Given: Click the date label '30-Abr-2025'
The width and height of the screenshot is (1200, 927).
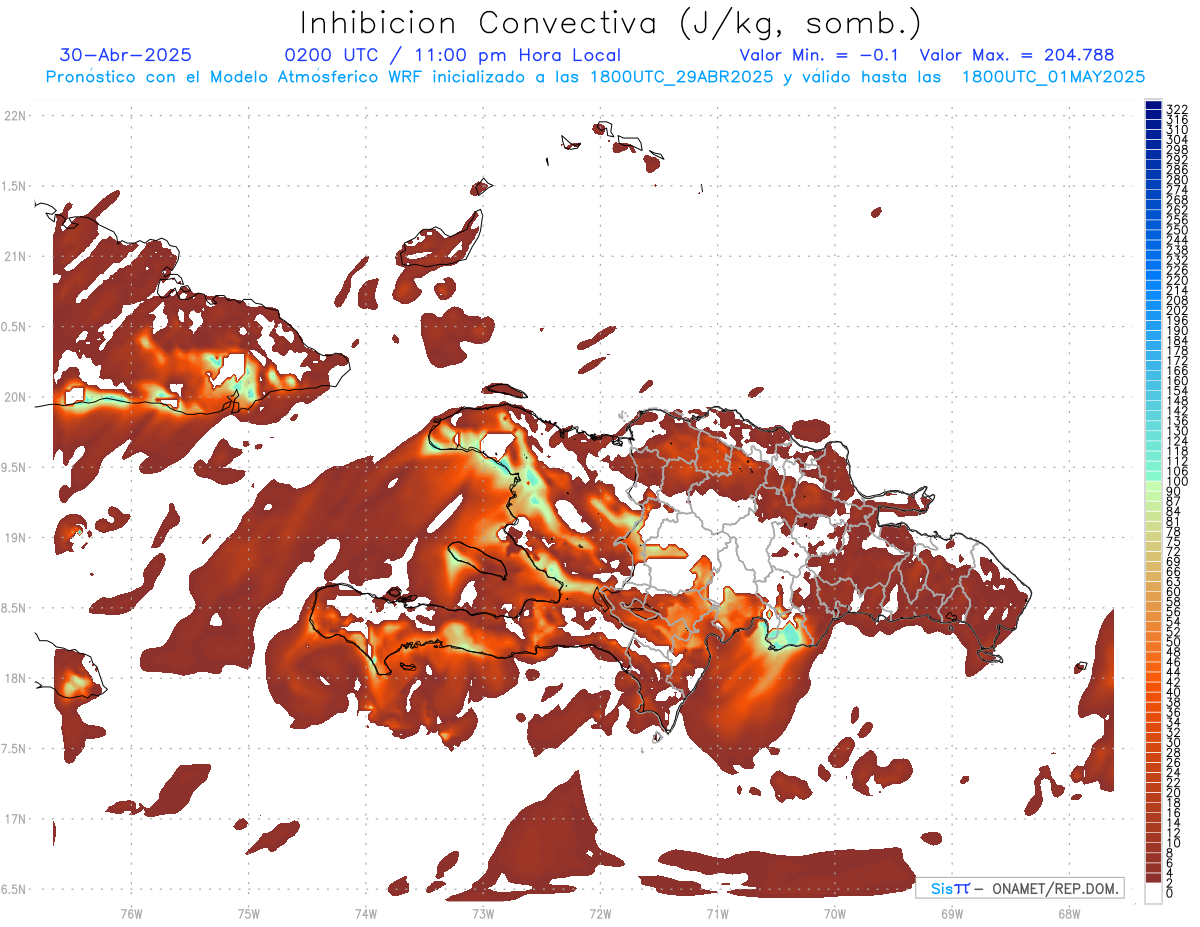Looking at the screenshot, I should (x=126, y=55).
